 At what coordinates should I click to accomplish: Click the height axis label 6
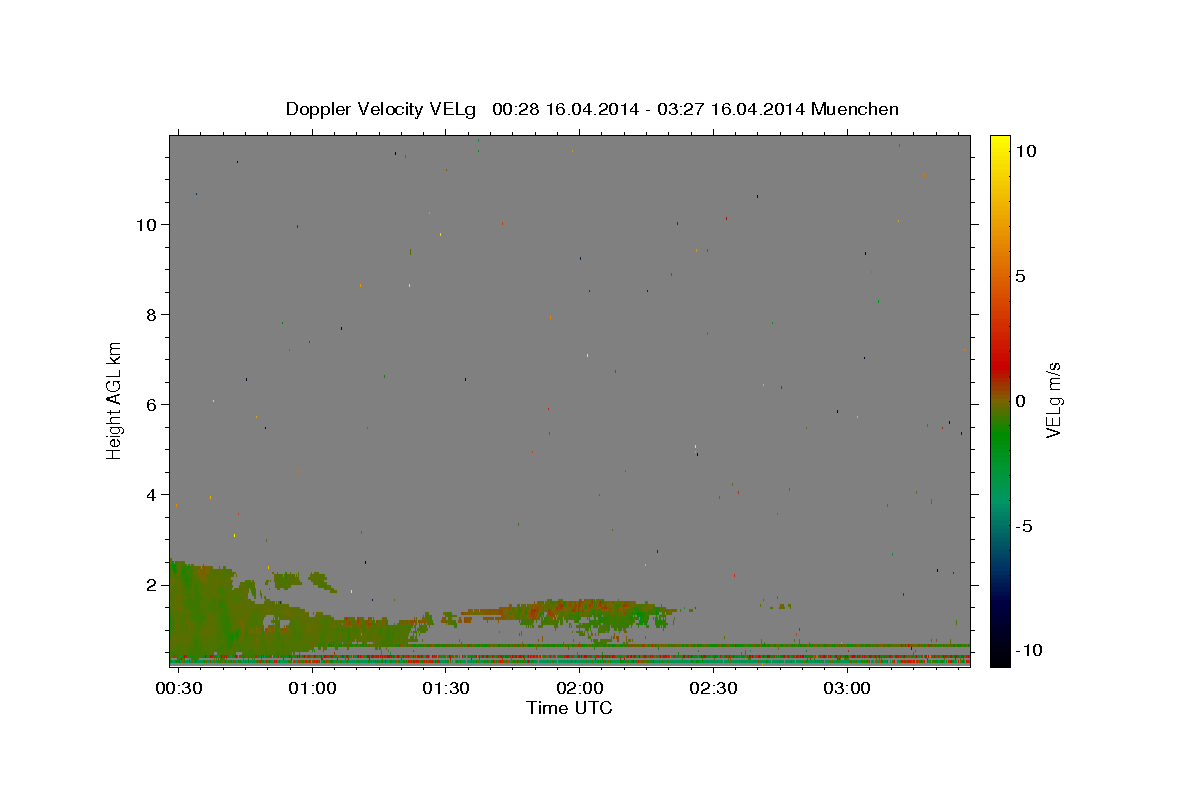pyautogui.click(x=153, y=404)
